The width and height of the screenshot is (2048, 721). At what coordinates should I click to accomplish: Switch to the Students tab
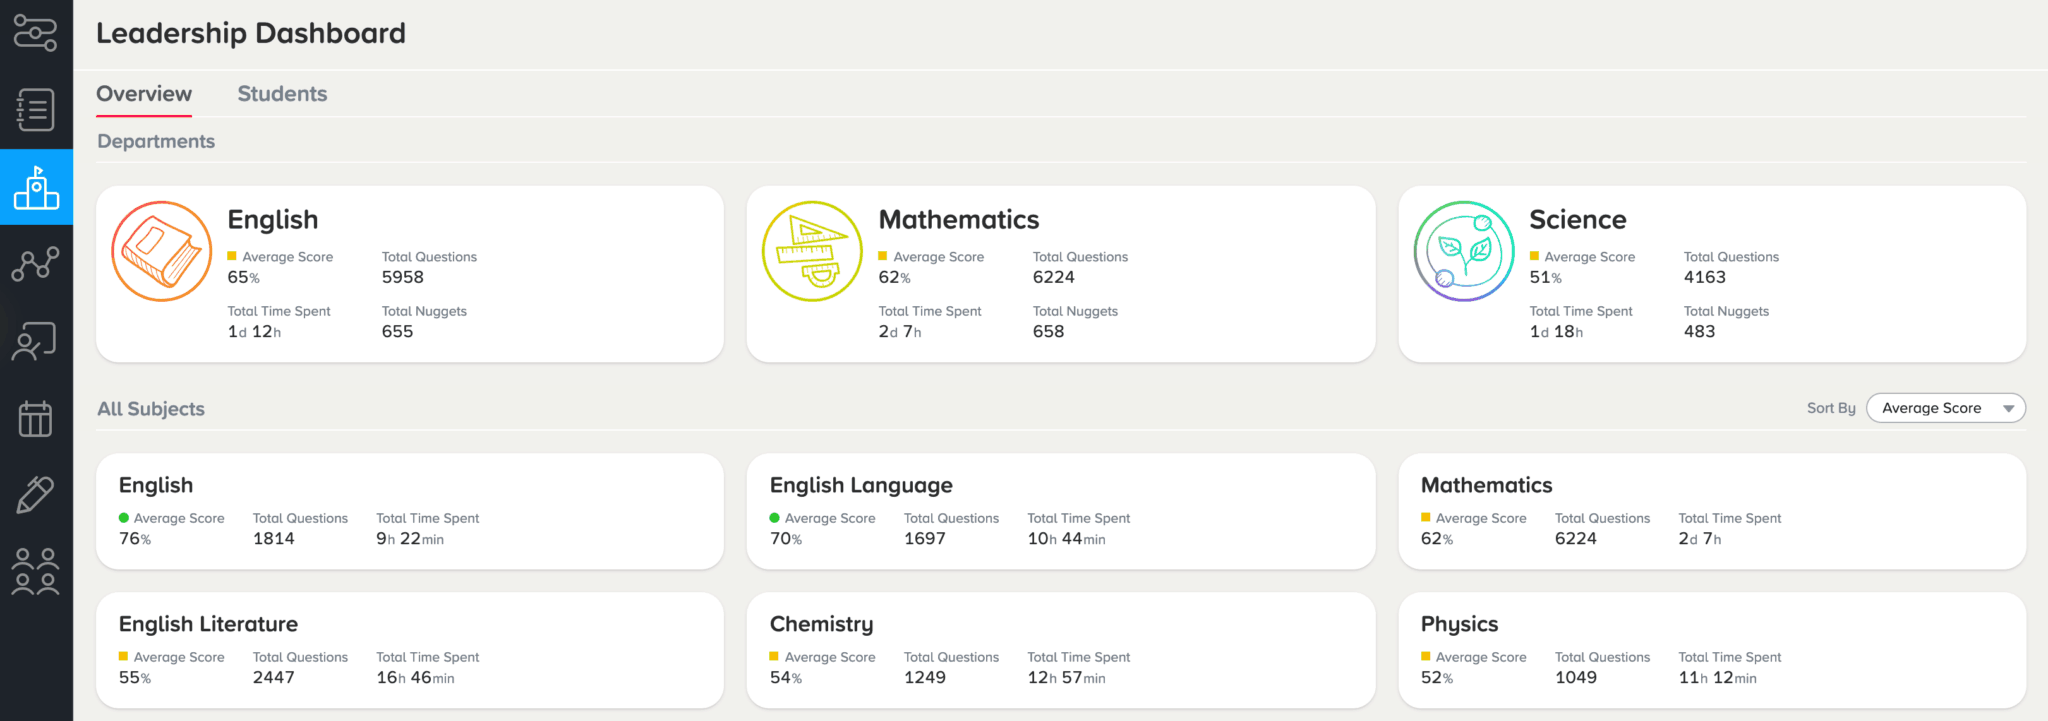pos(282,94)
